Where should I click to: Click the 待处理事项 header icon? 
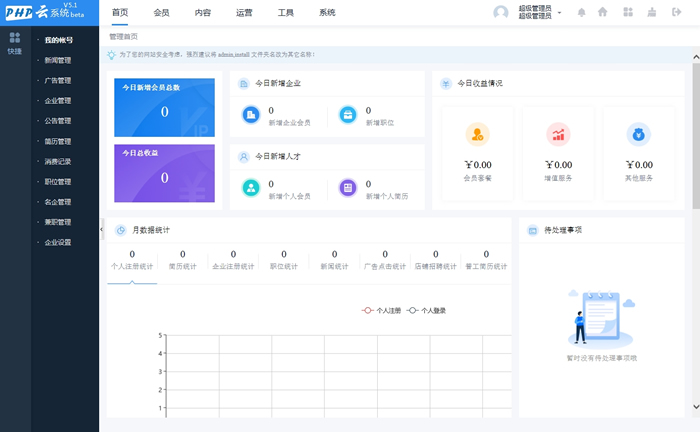(x=533, y=230)
